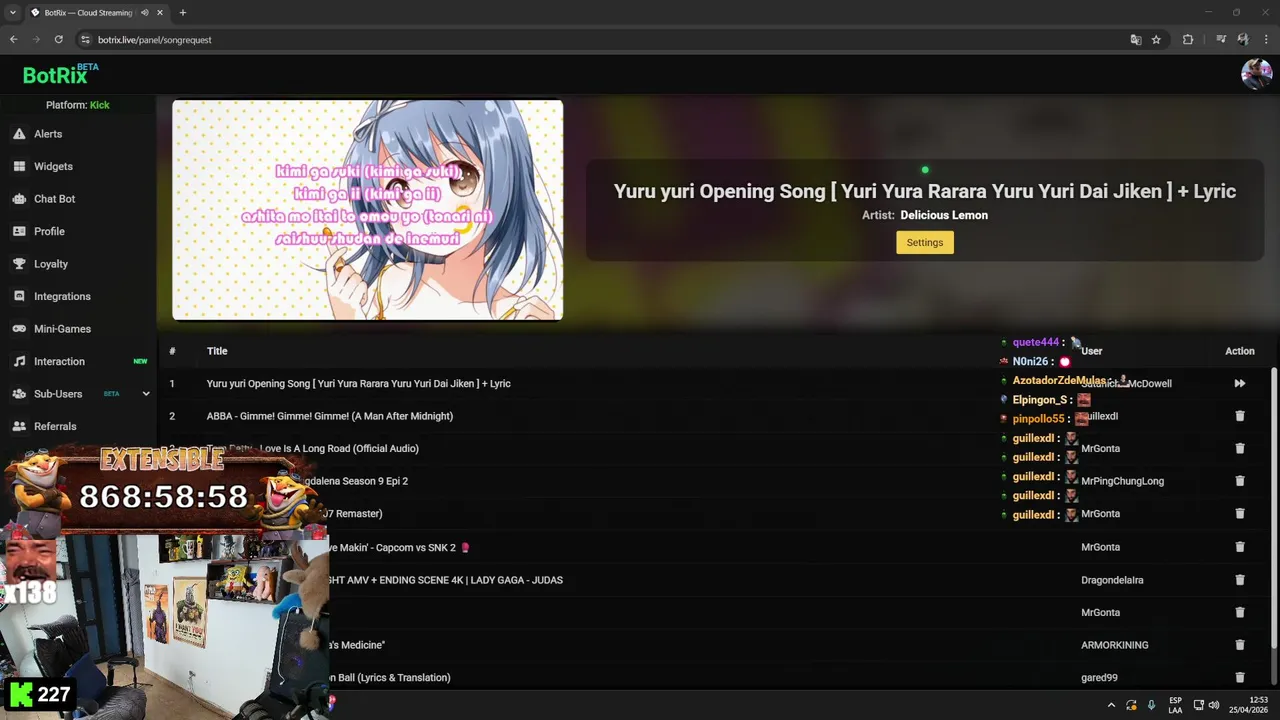Click the Yuru yuri Opening Song title heading

(x=924, y=191)
